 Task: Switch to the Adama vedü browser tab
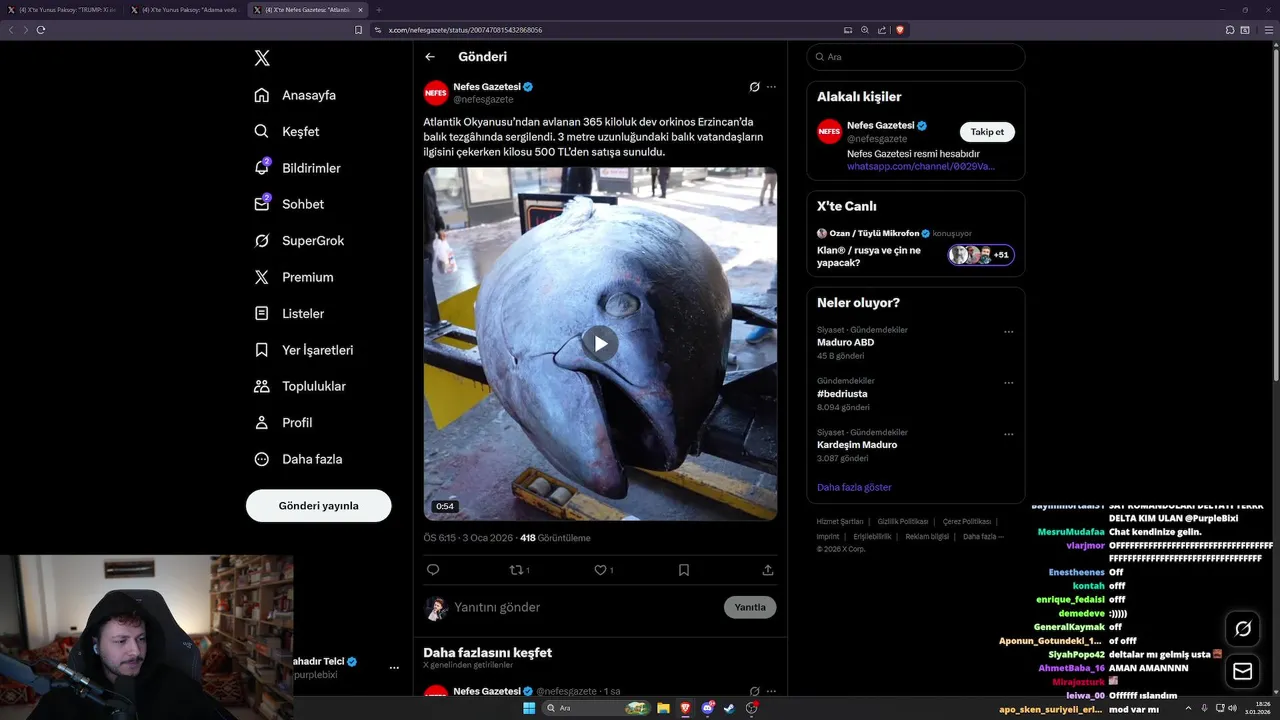click(x=186, y=10)
